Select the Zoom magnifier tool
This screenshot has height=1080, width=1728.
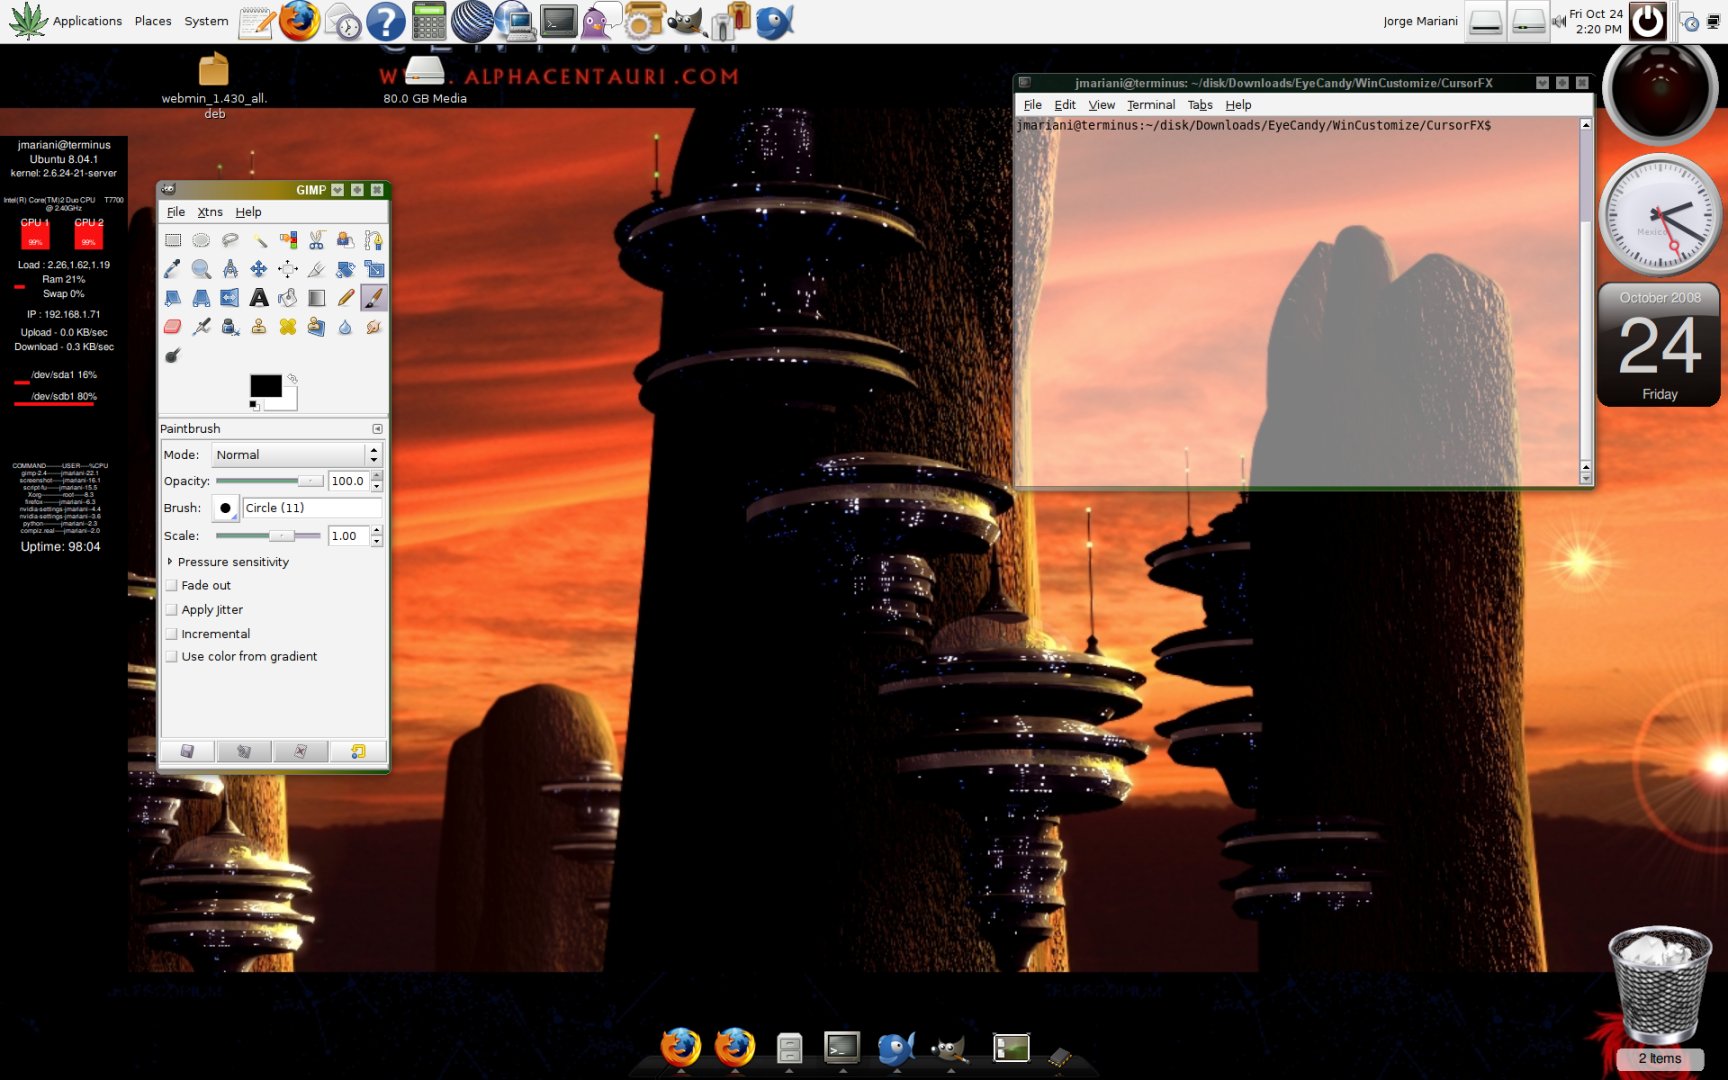tap(201, 269)
